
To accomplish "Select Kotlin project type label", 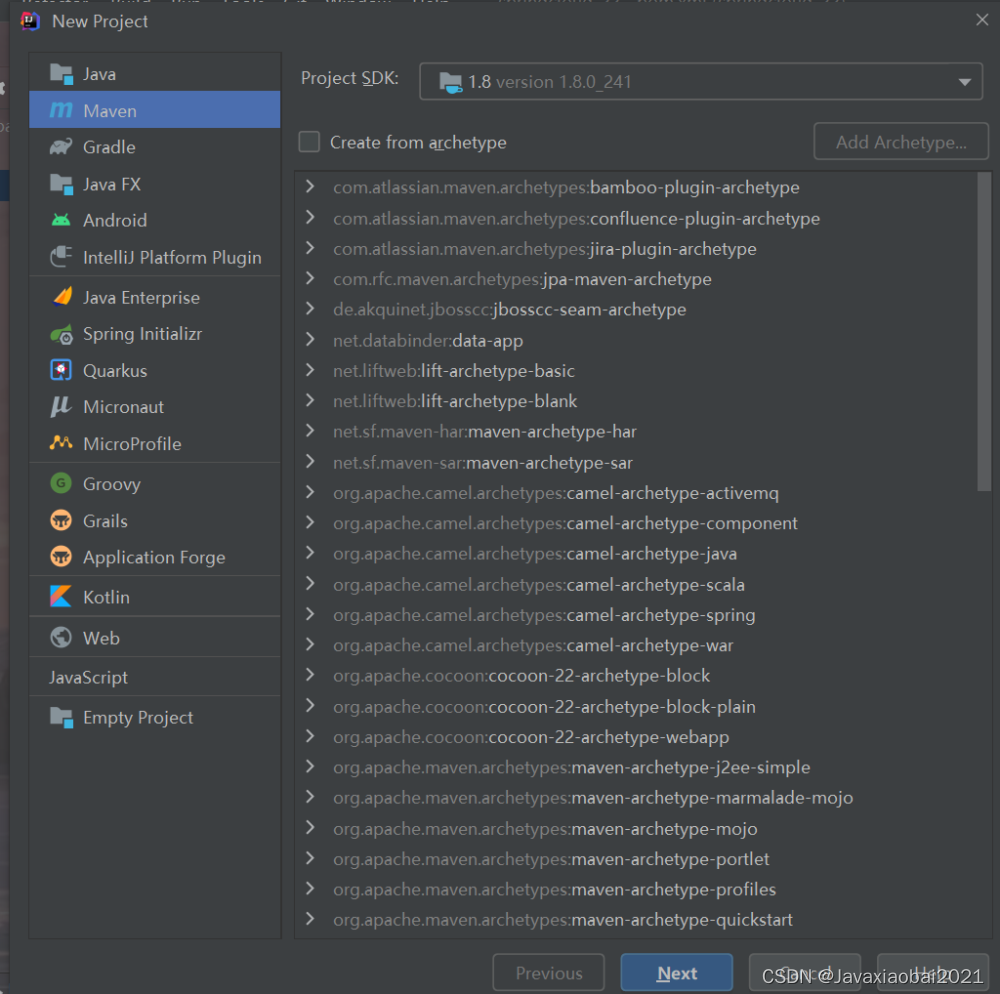I will pos(106,597).
